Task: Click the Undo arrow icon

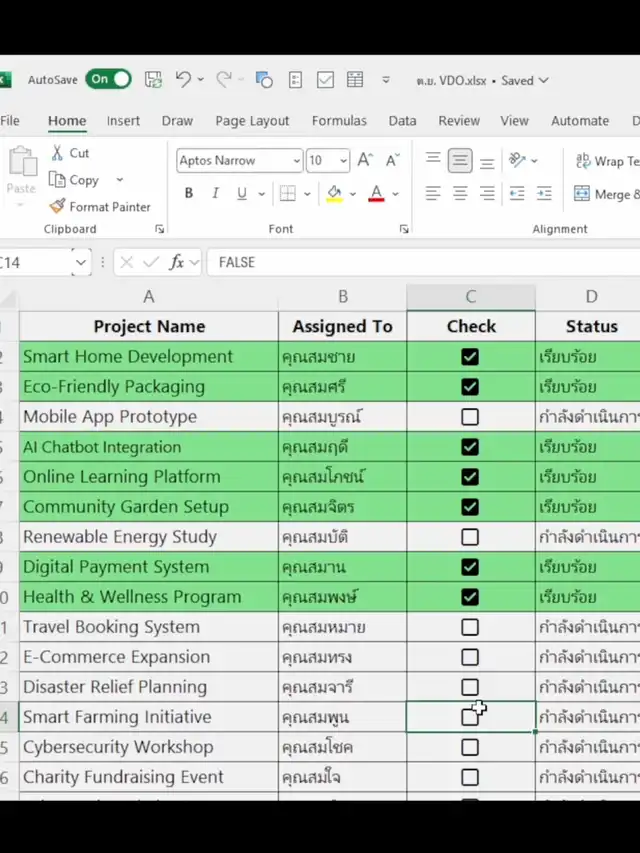Action: [x=183, y=80]
